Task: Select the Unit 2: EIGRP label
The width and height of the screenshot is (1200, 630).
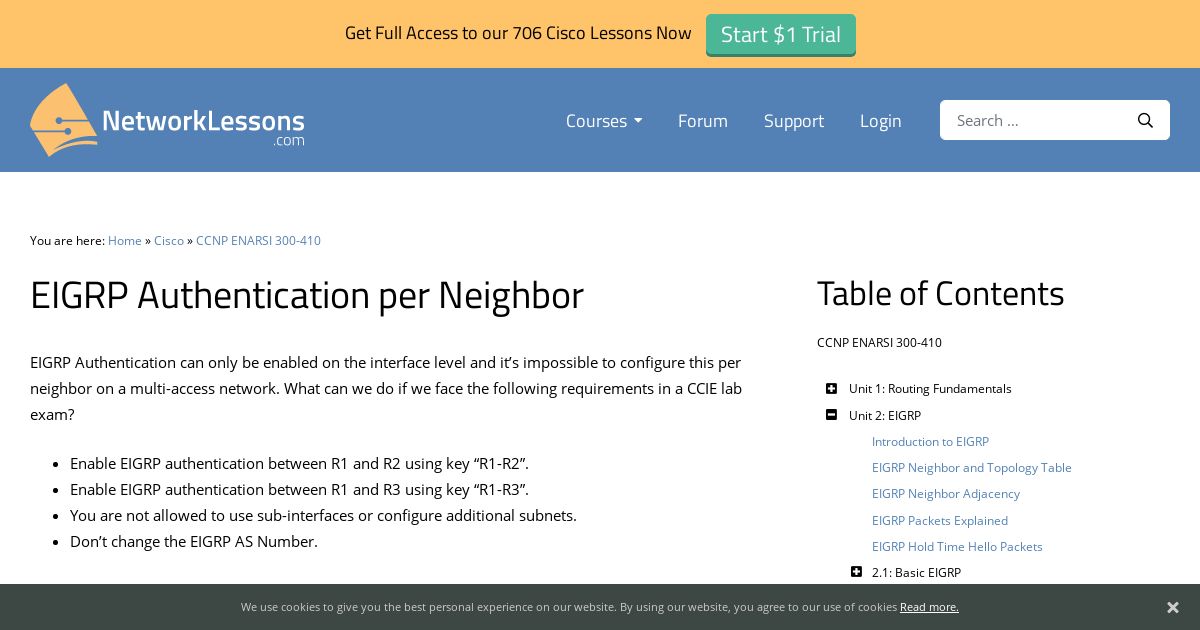Action: coord(885,415)
